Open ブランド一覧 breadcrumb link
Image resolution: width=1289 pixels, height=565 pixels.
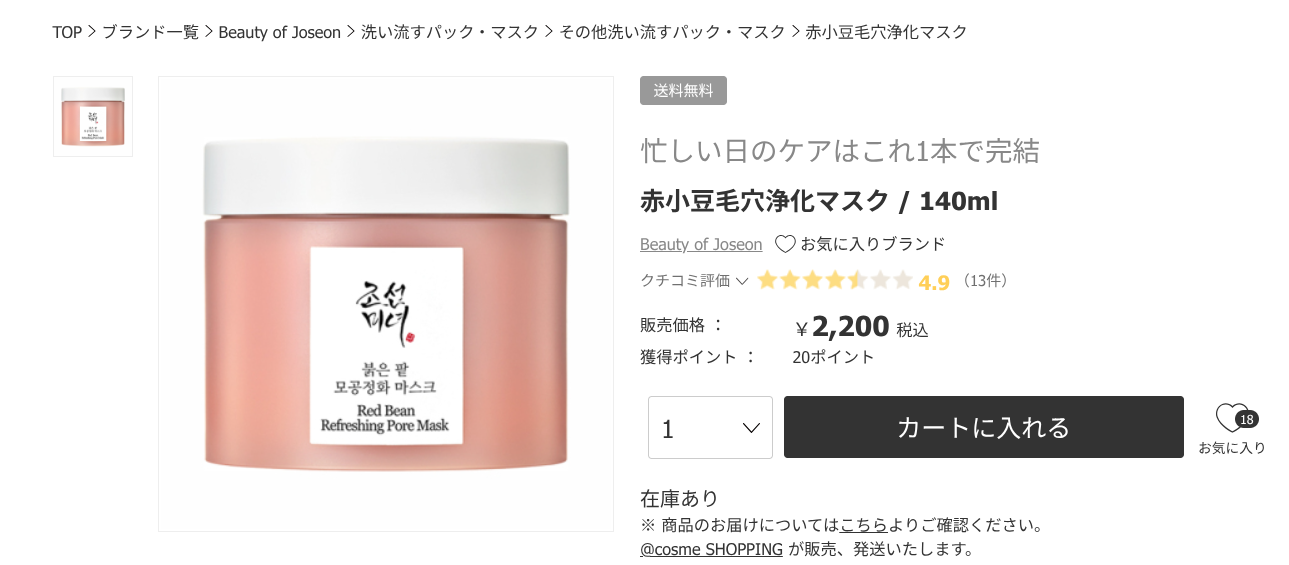tap(151, 32)
